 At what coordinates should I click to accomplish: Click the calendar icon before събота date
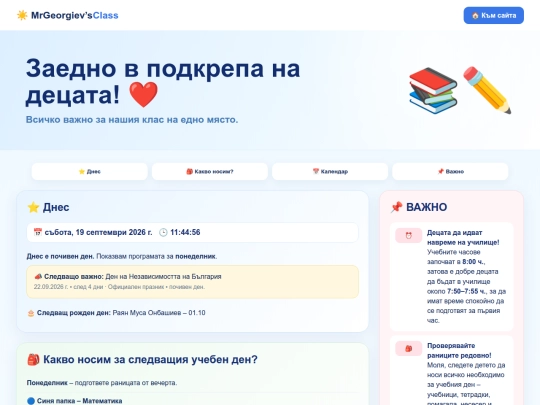(38, 232)
